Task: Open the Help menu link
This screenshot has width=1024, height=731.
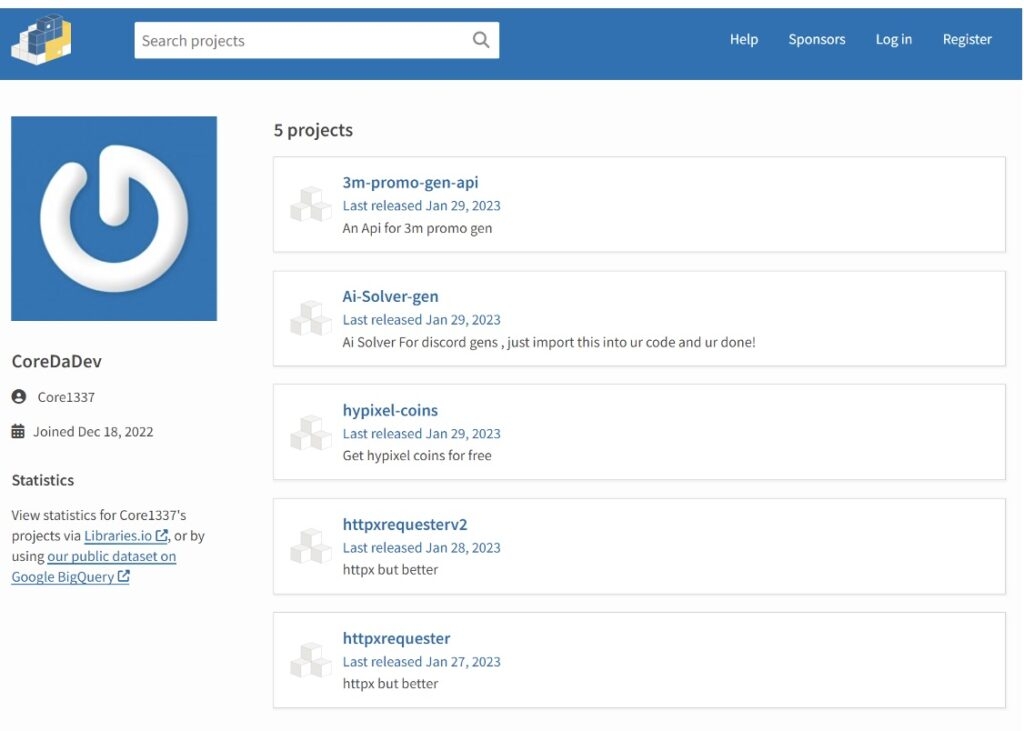Action: [x=744, y=39]
